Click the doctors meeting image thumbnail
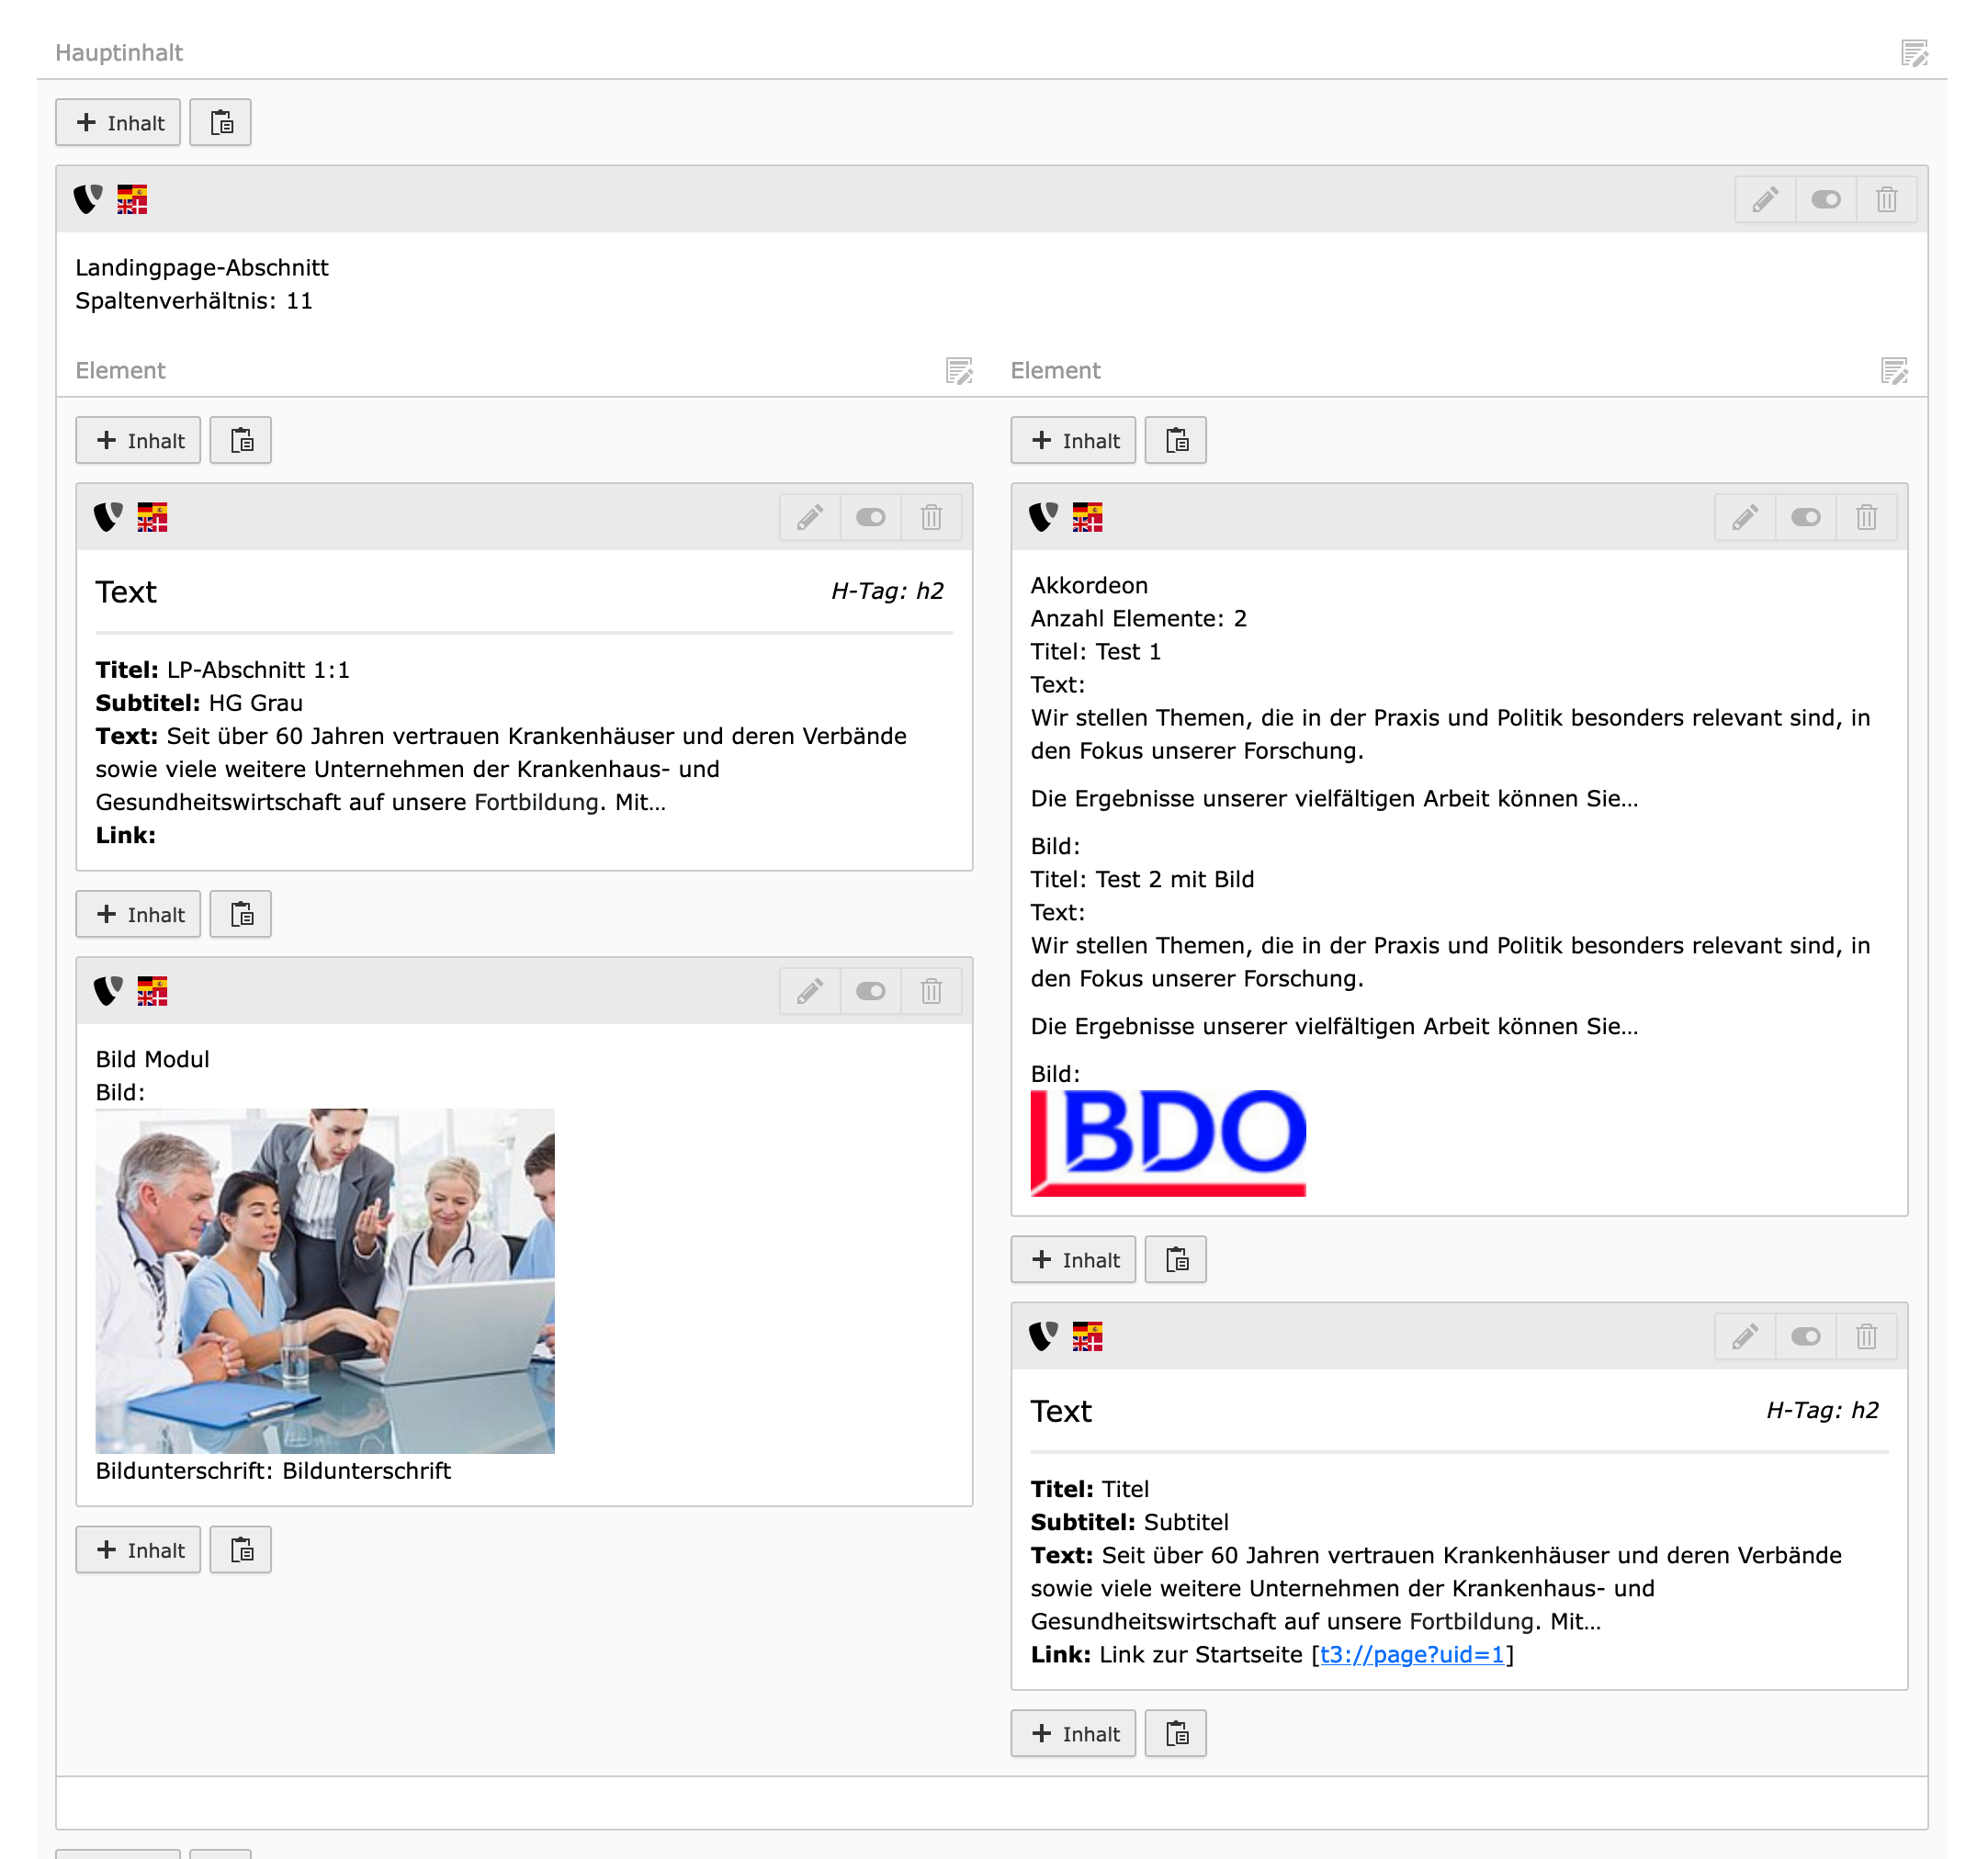 pyautogui.click(x=325, y=1280)
